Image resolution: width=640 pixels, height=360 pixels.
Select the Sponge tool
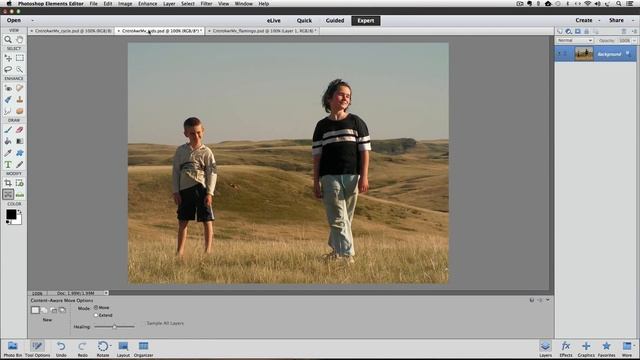20,111
